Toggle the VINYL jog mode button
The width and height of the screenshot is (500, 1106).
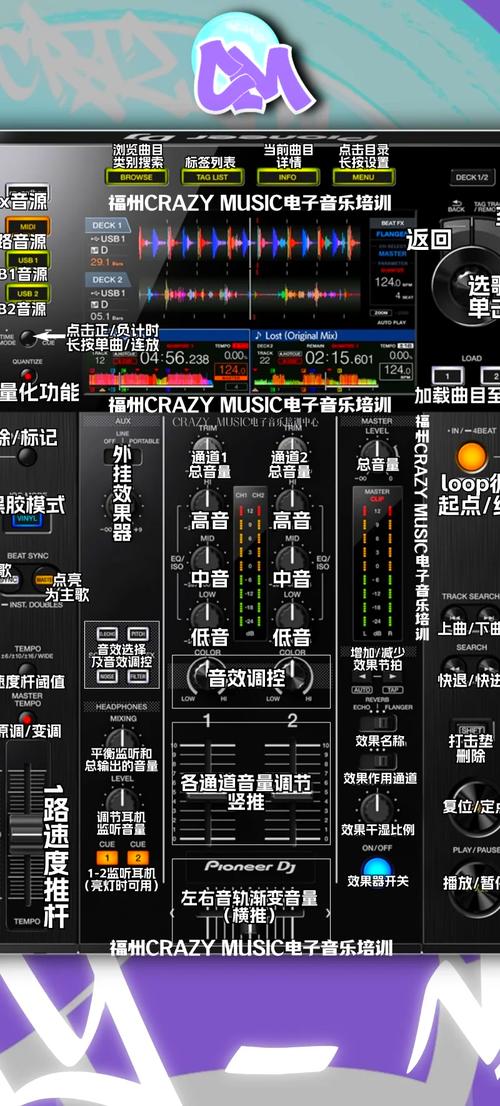pyautogui.click(x=28, y=522)
